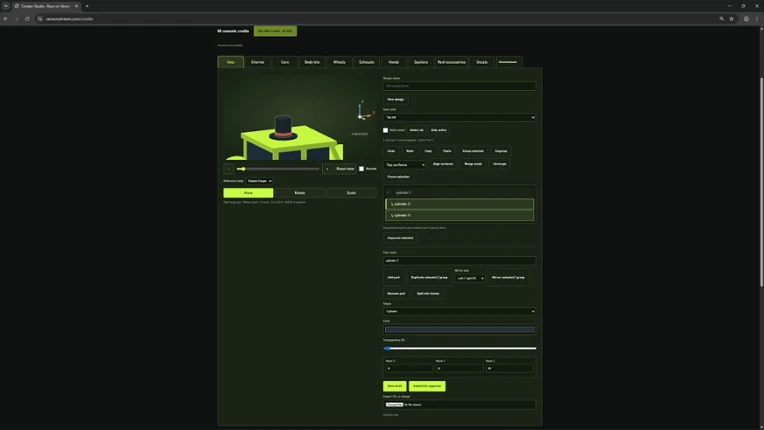764x430 pixels.
Task: Click the Move Z input field
Action: tap(509, 369)
